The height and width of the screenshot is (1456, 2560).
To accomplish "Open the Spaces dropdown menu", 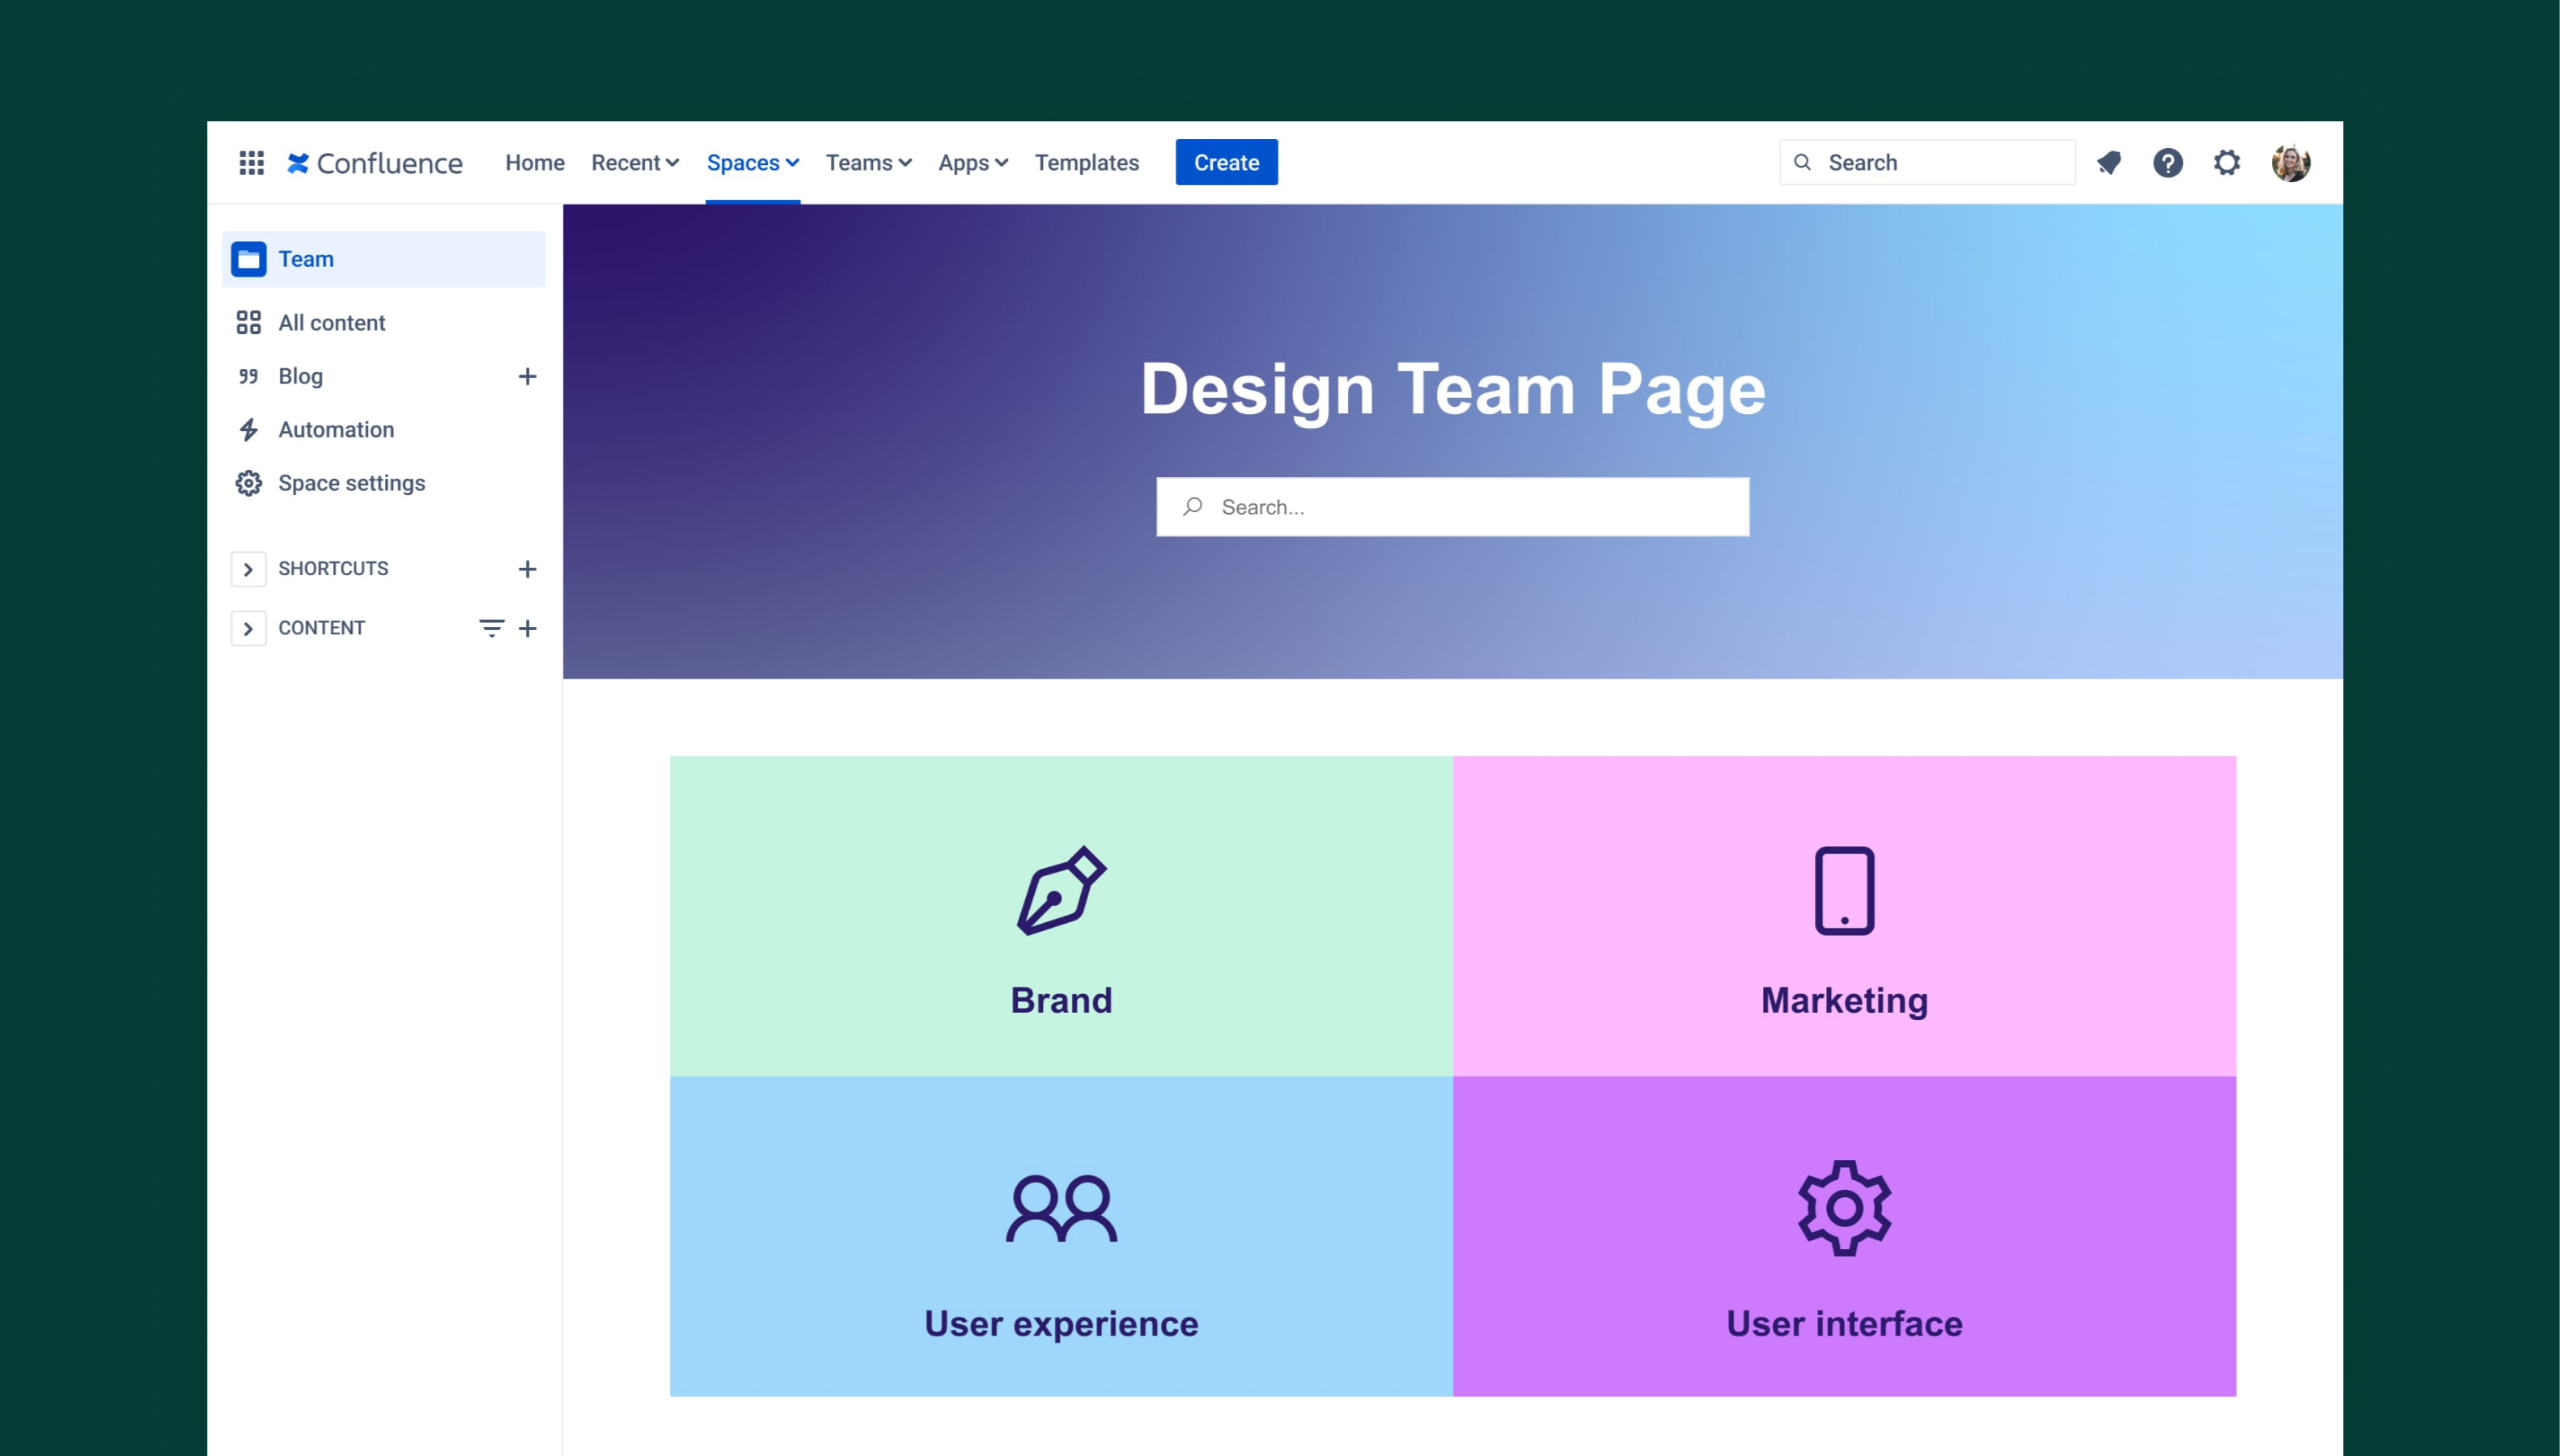I will click(753, 162).
